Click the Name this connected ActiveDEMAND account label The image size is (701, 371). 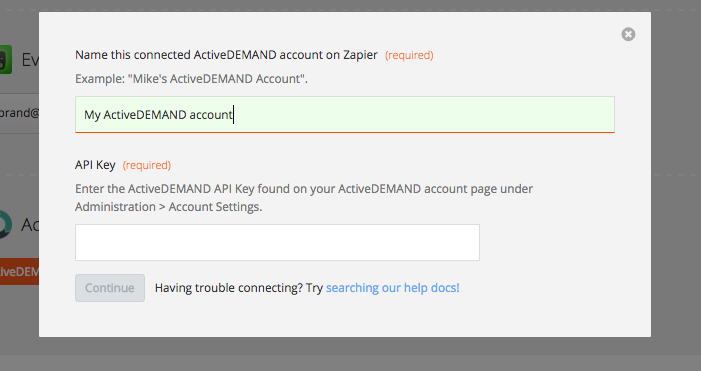click(x=226, y=55)
